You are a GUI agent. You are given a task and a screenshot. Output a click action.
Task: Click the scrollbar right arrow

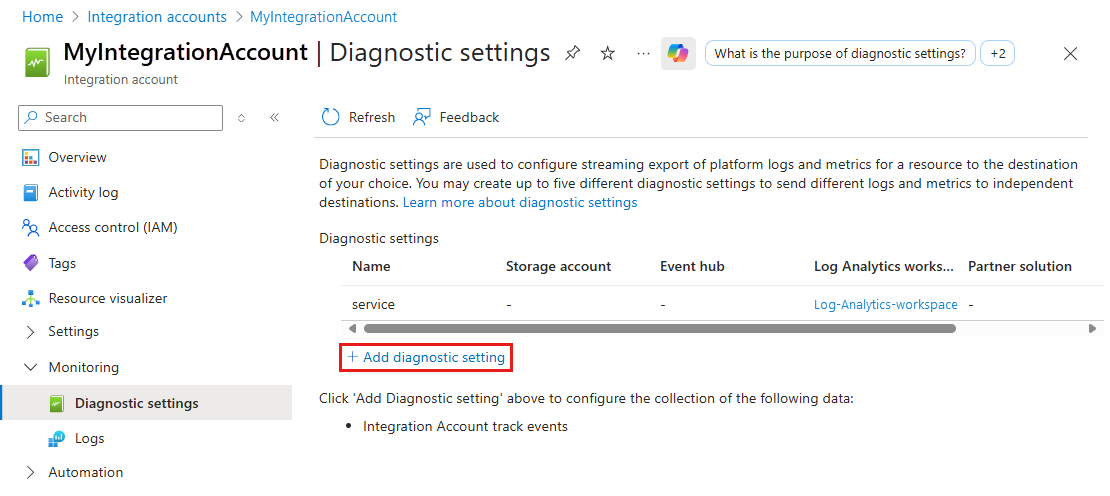coord(1092,328)
